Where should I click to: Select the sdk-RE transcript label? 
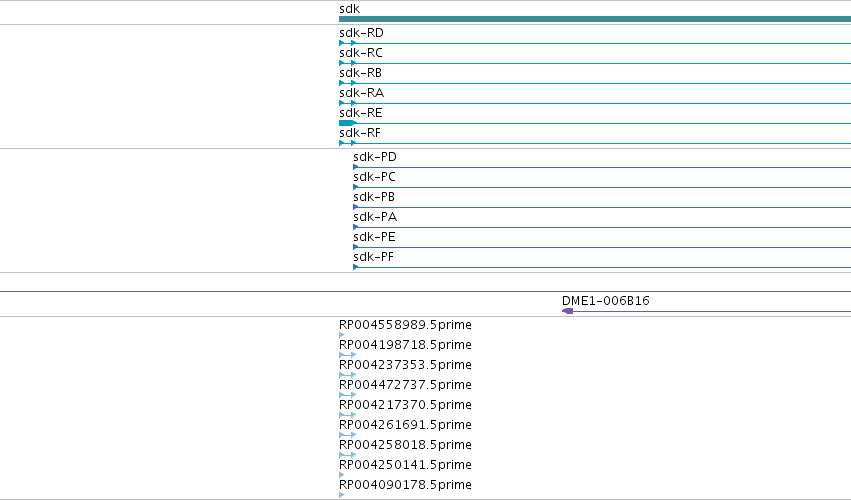pos(361,113)
